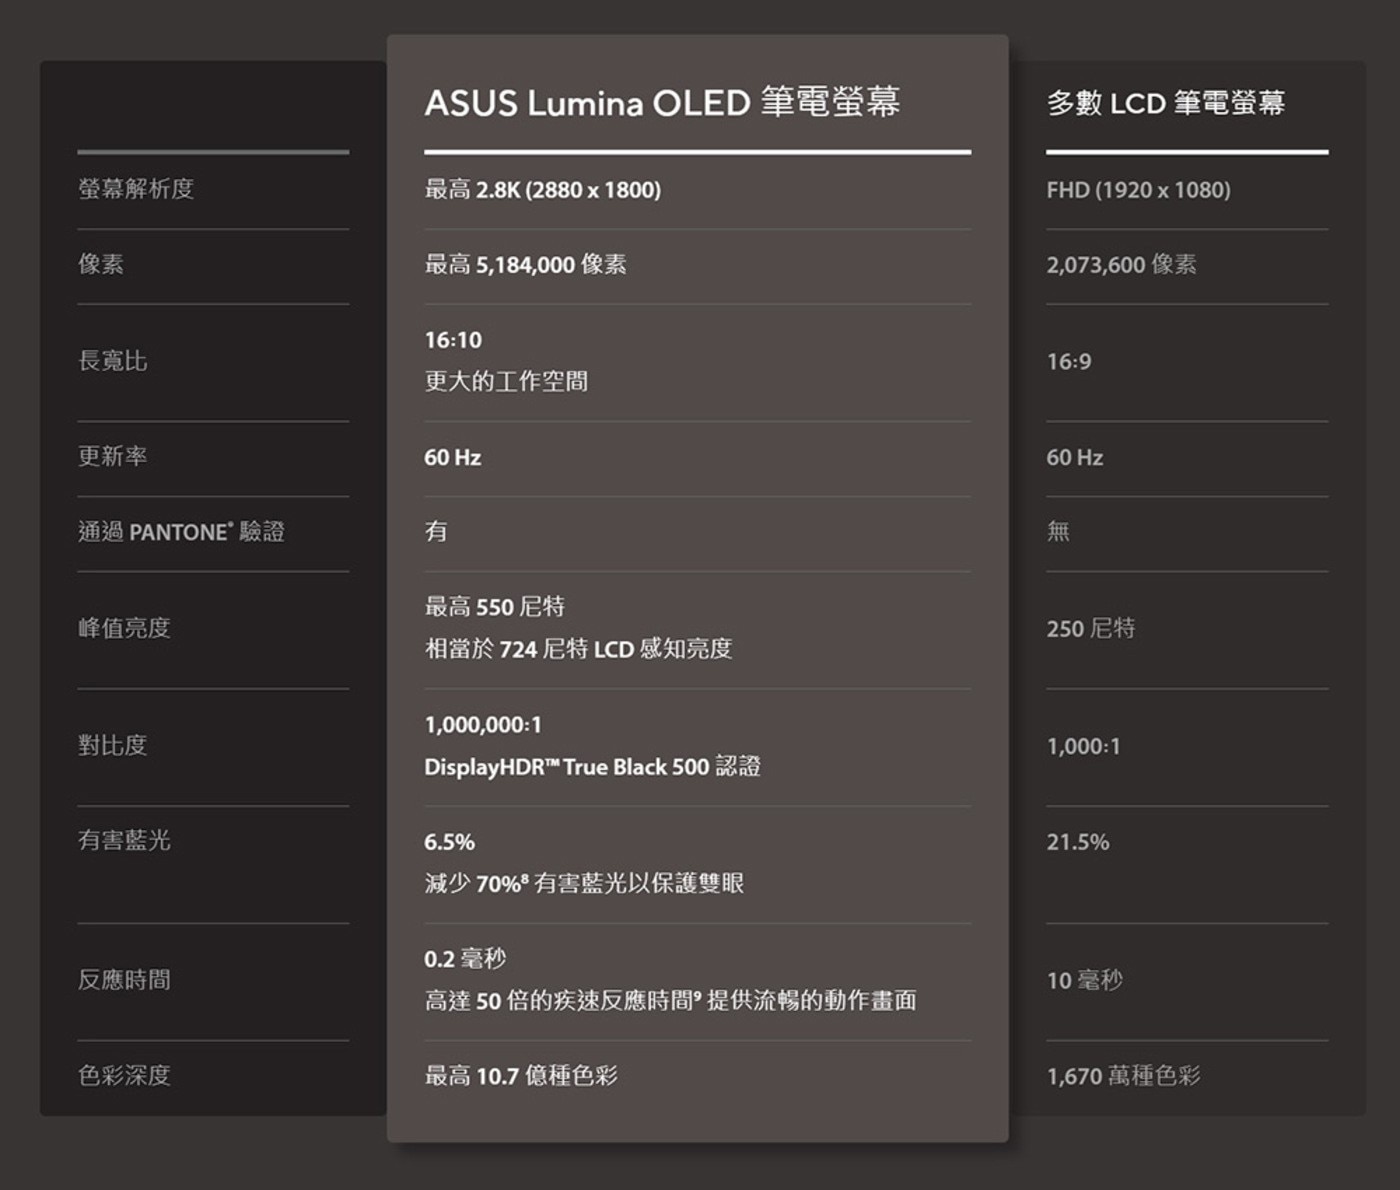Click 'DisplayHDR True Black 500 認證' text
The height and width of the screenshot is (1190, 1400).
coord(592,767)
